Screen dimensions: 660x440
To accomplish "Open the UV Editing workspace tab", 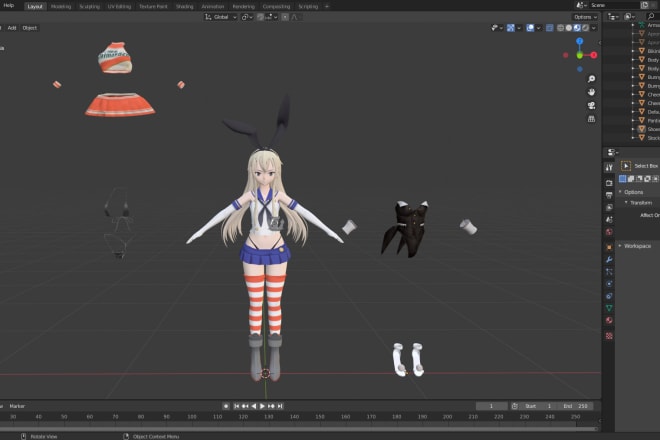I will (x=119, y=6).
